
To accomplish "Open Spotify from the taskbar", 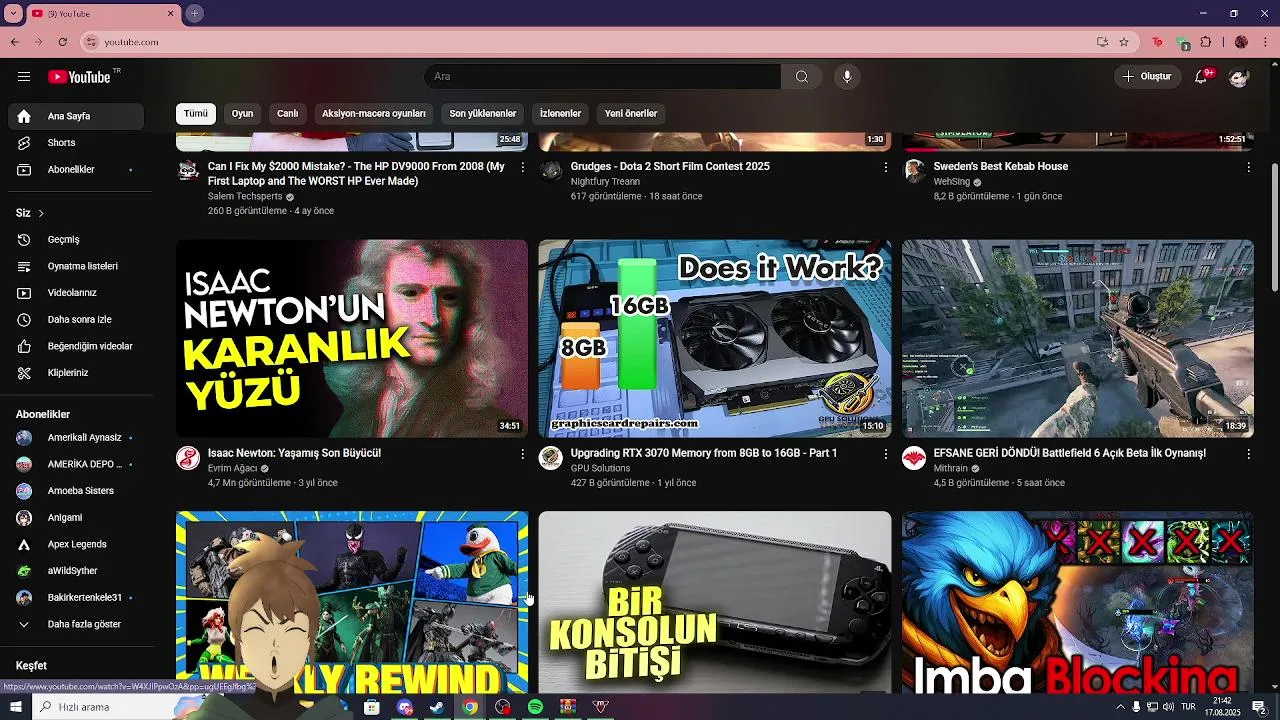I will point(535,707).
